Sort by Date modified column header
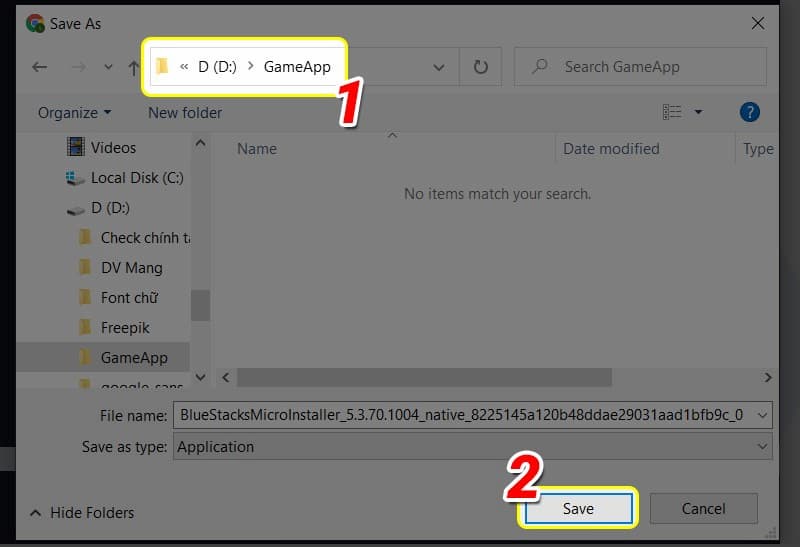Image resolution: width=800 pixels, height=547 pixels. click(611, 148)
